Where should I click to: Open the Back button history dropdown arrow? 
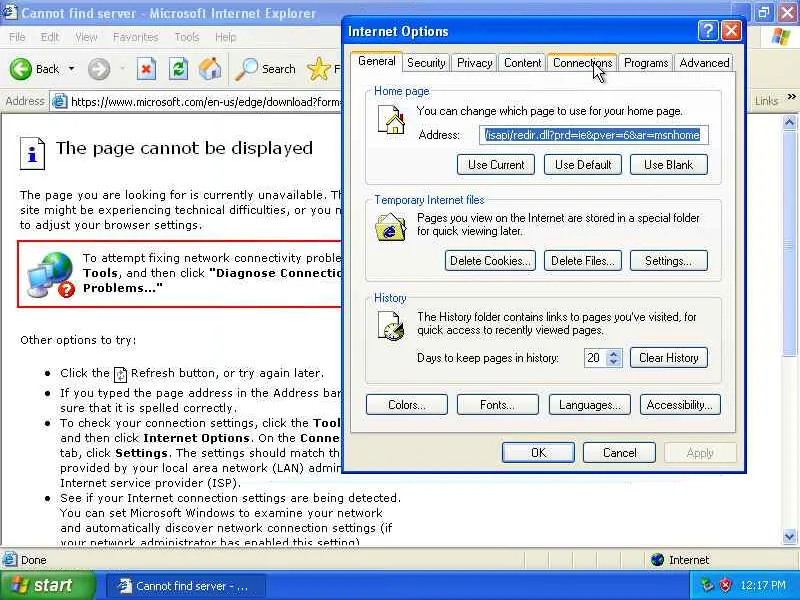(71, 69)
